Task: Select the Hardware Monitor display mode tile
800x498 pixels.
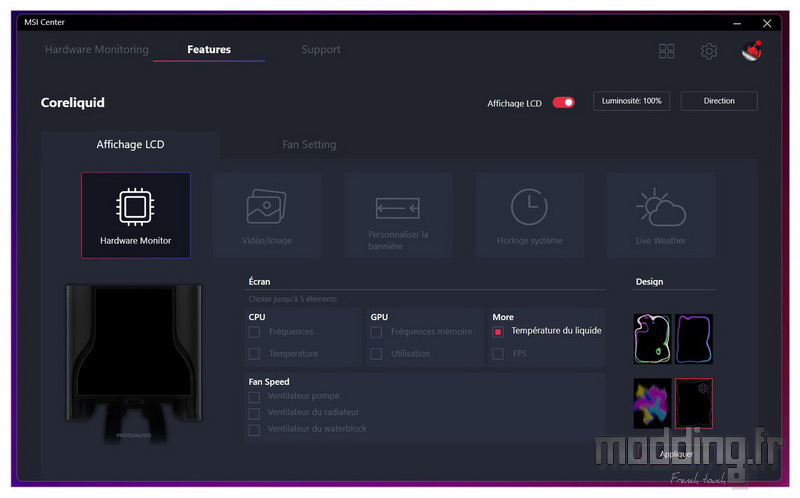Action: click(x=136, y=215)
